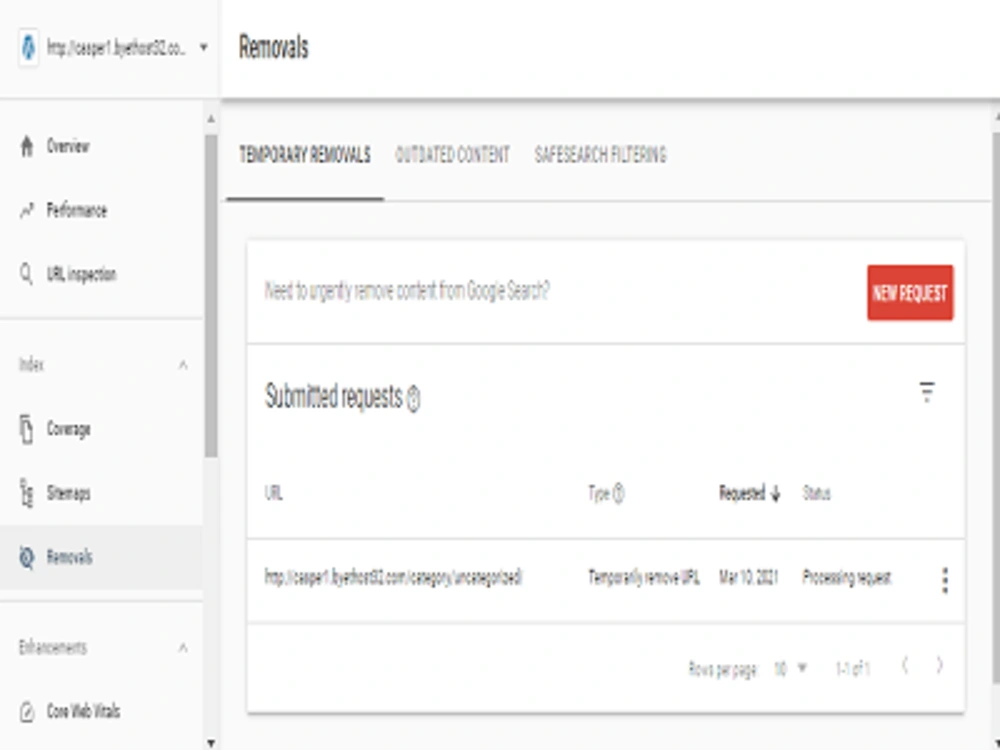
Task: Click the Enhancements section label
Action: coord(52,648)
